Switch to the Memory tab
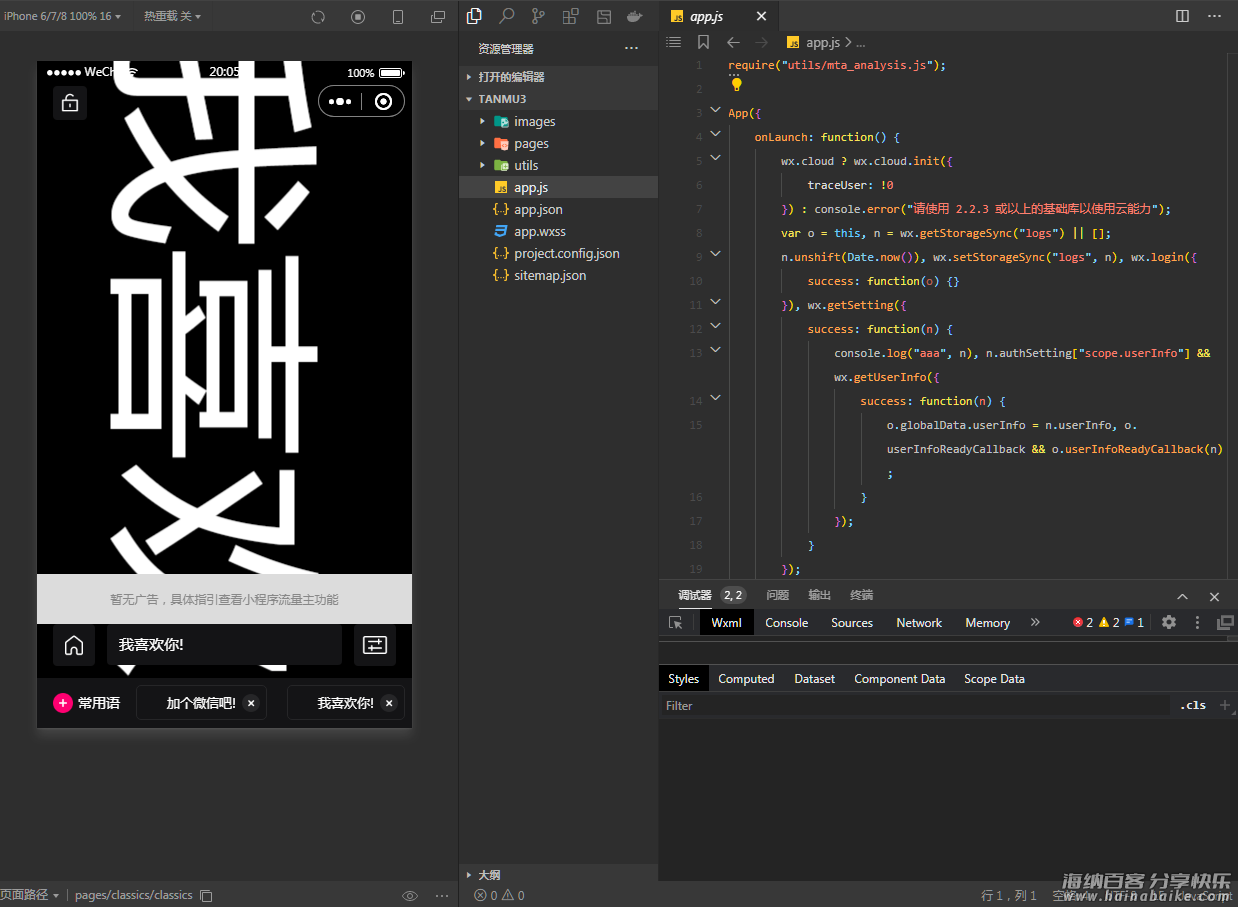Screen dimensions: 1238x907 [987, 622]
